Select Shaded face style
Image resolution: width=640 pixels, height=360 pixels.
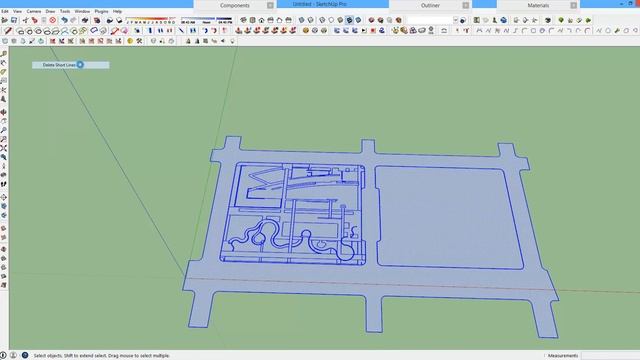pyautogui.click(x=340, y=20)
